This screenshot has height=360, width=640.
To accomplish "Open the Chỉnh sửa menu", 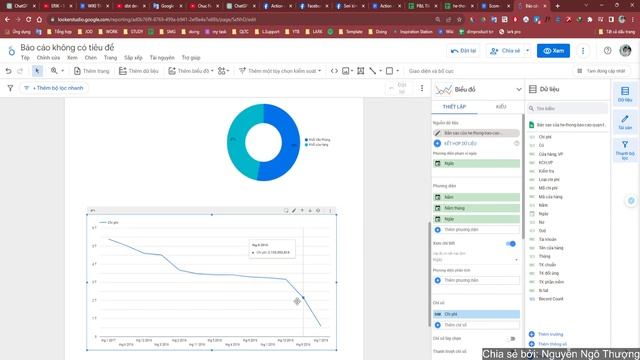I will 48,58.
